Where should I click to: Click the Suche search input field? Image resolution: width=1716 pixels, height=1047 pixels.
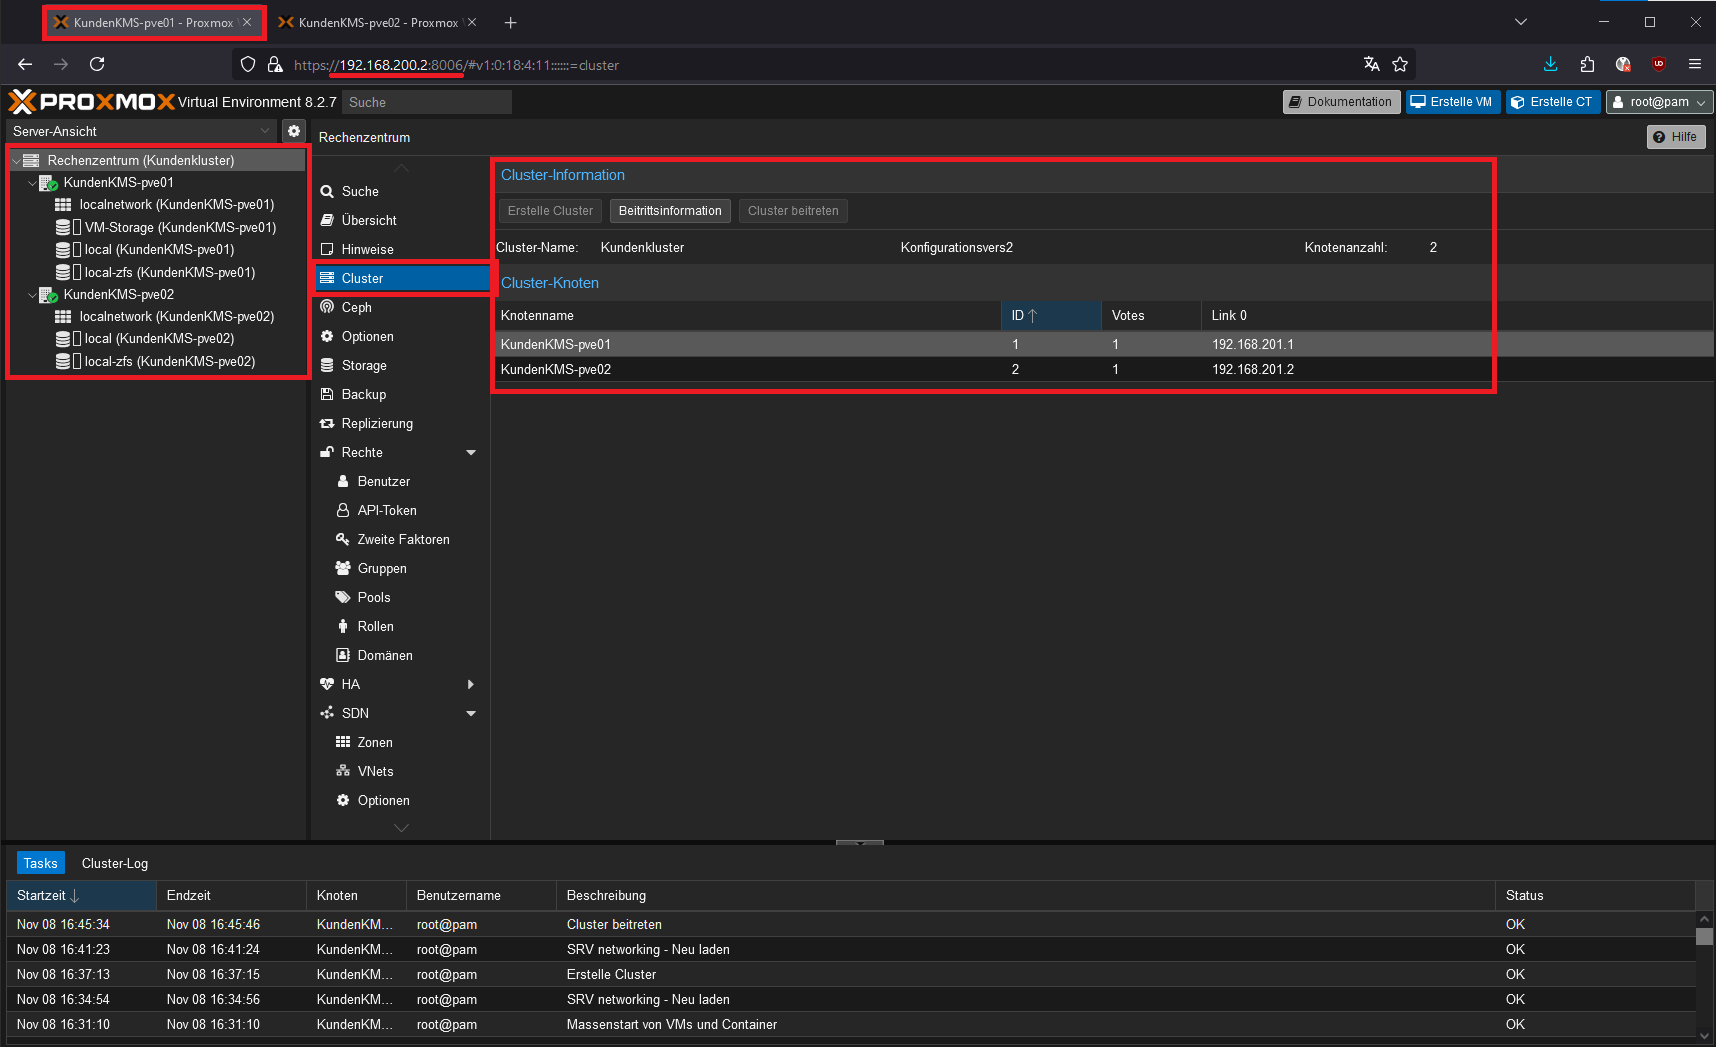pyautogui.click(x=426, y=102)
